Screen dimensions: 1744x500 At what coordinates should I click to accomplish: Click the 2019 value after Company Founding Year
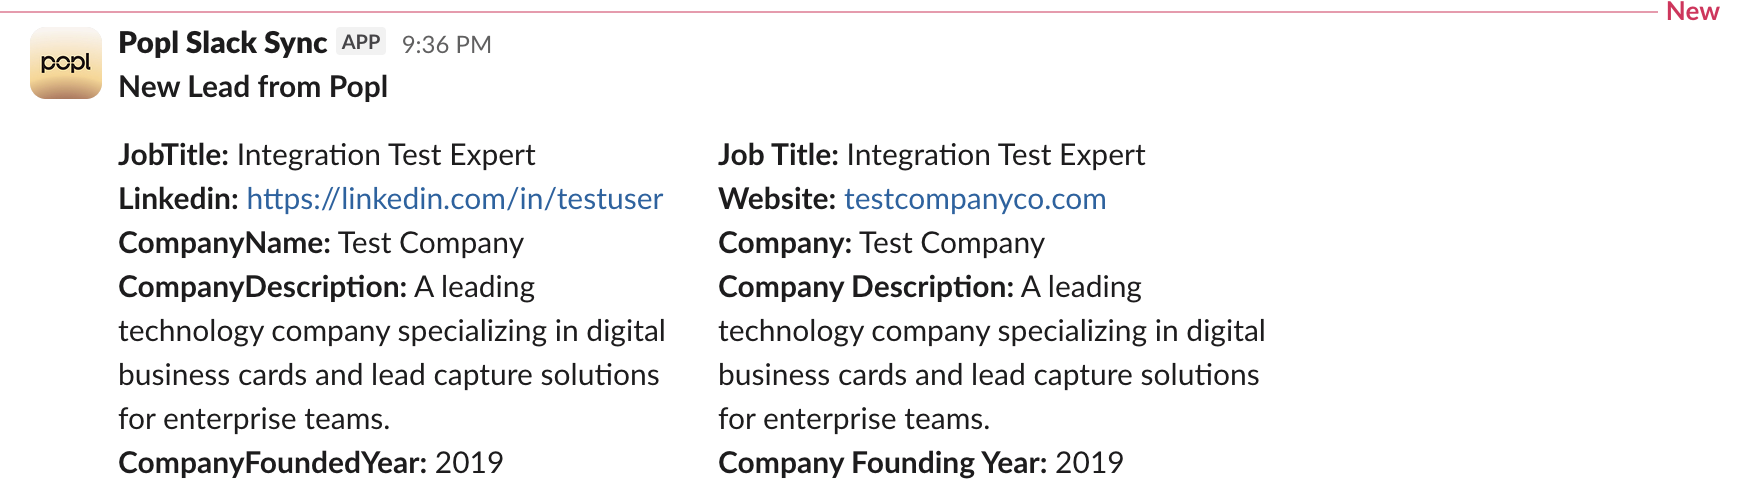(x=1089, y=463)
